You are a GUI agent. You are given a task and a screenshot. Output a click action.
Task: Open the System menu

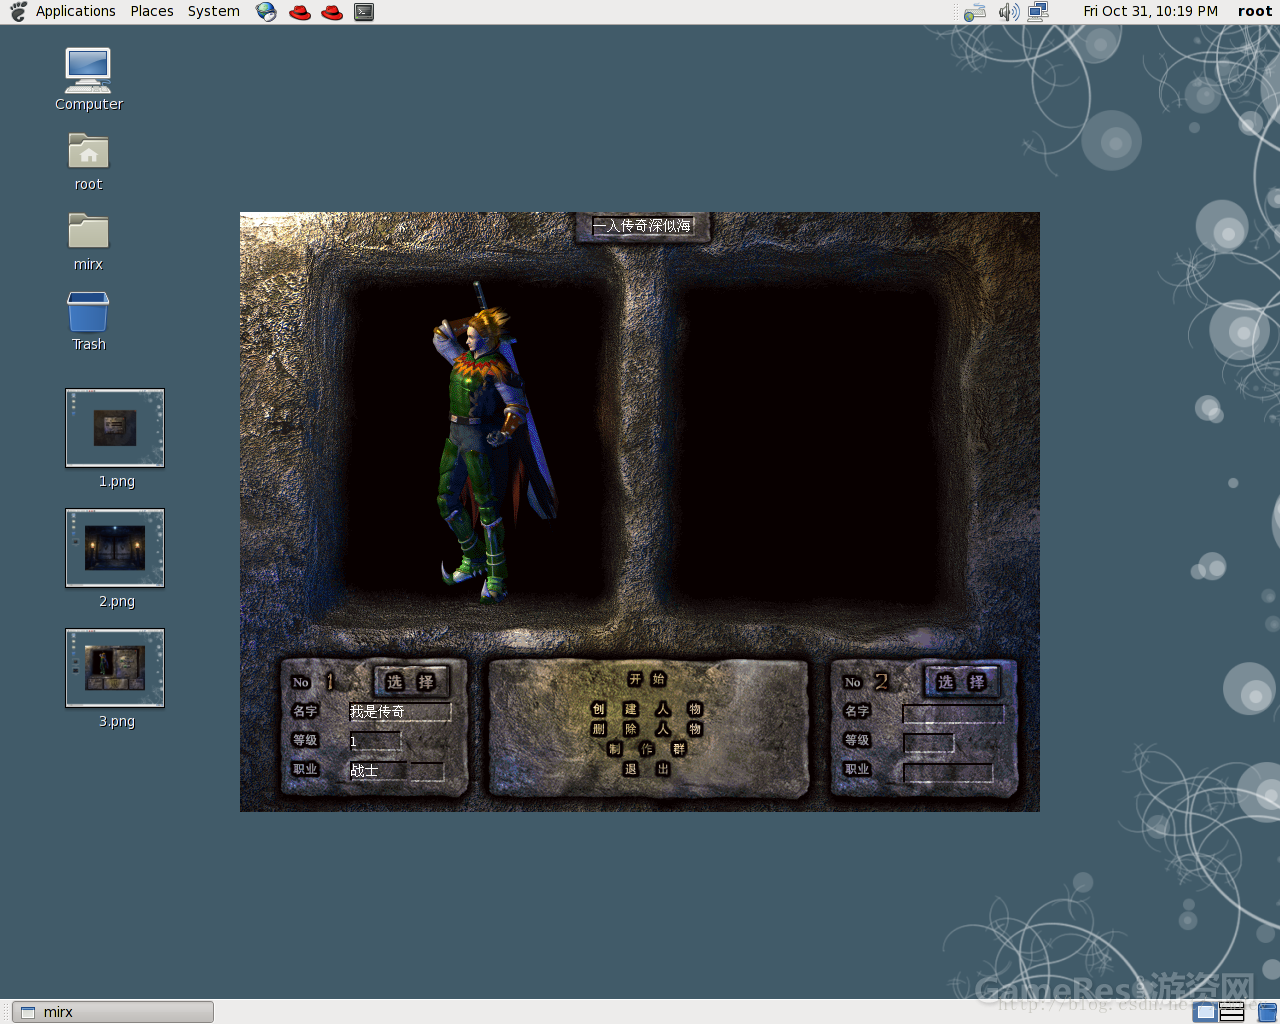[x=214, y=11]
